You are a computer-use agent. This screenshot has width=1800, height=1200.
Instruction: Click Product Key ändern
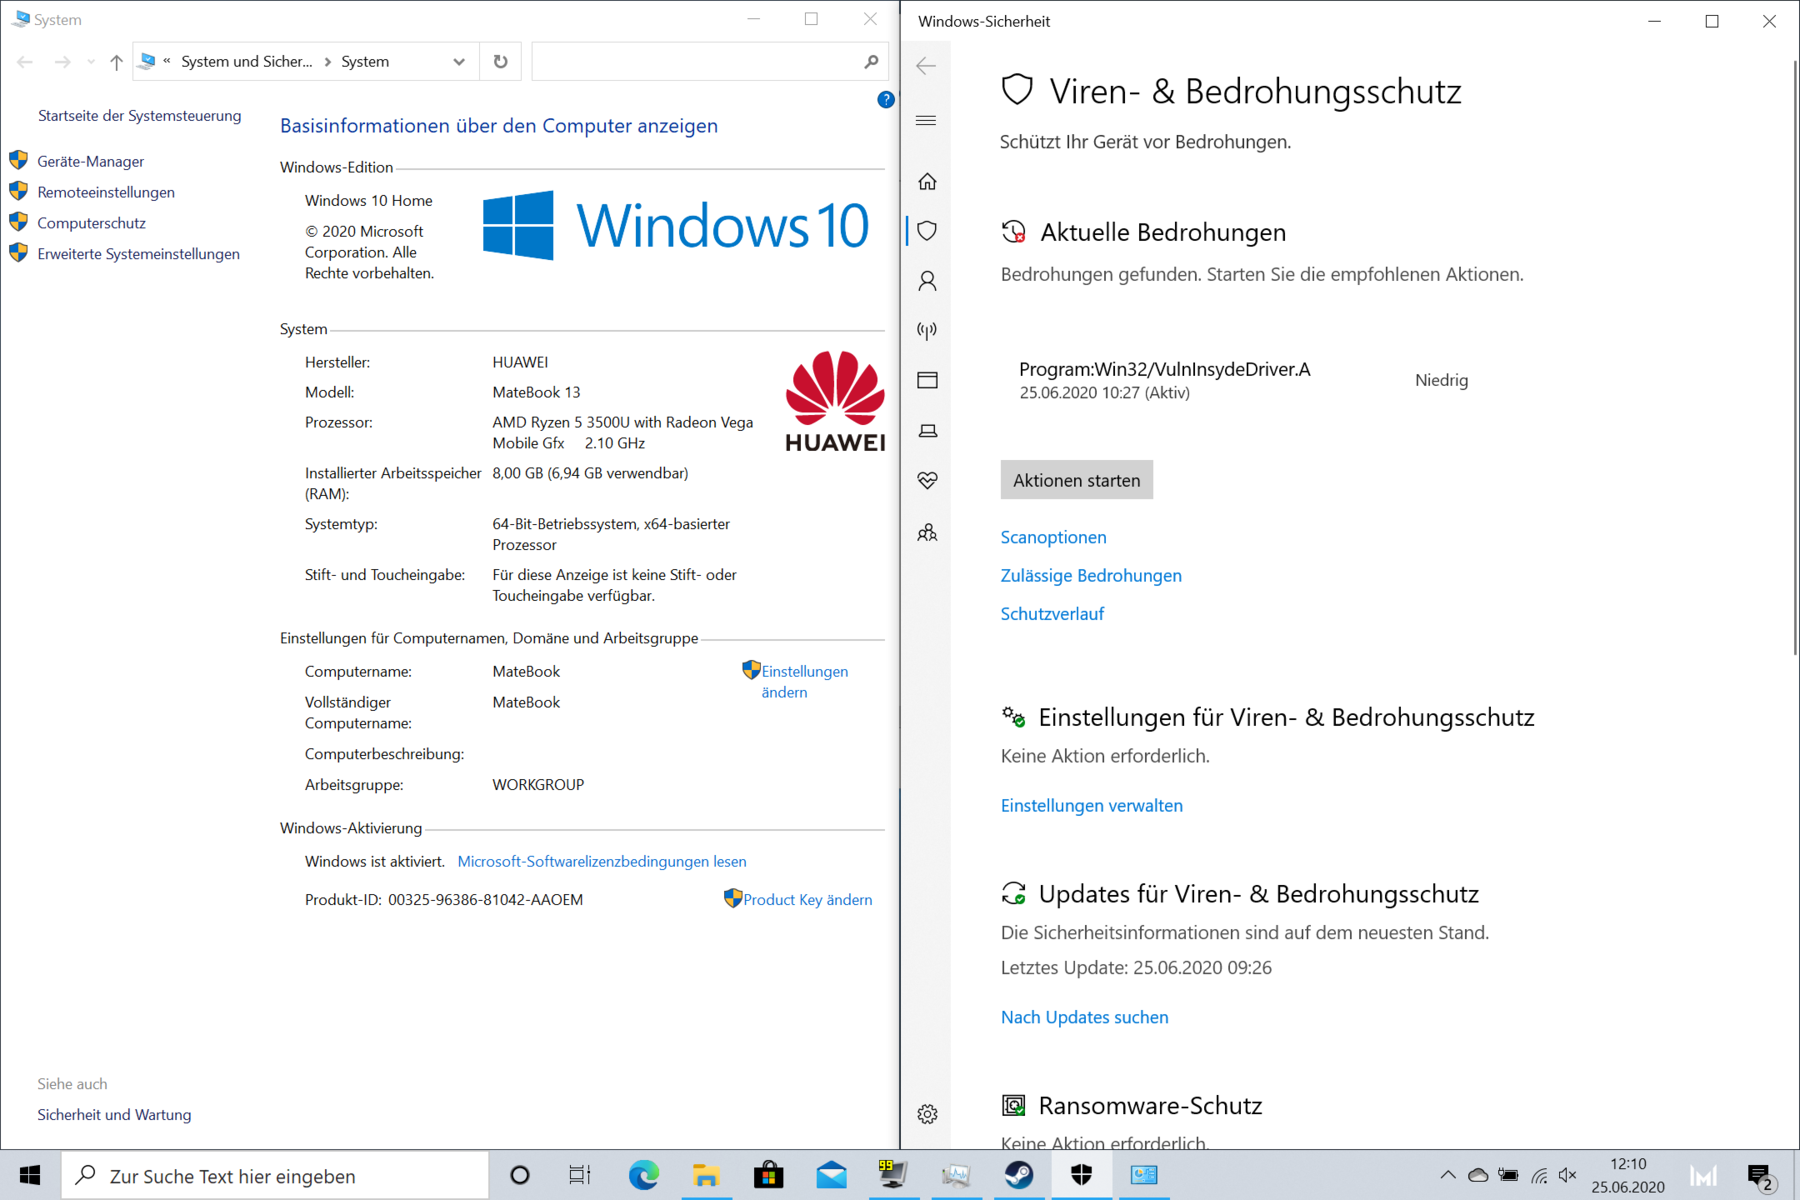(x=807, y=900)
